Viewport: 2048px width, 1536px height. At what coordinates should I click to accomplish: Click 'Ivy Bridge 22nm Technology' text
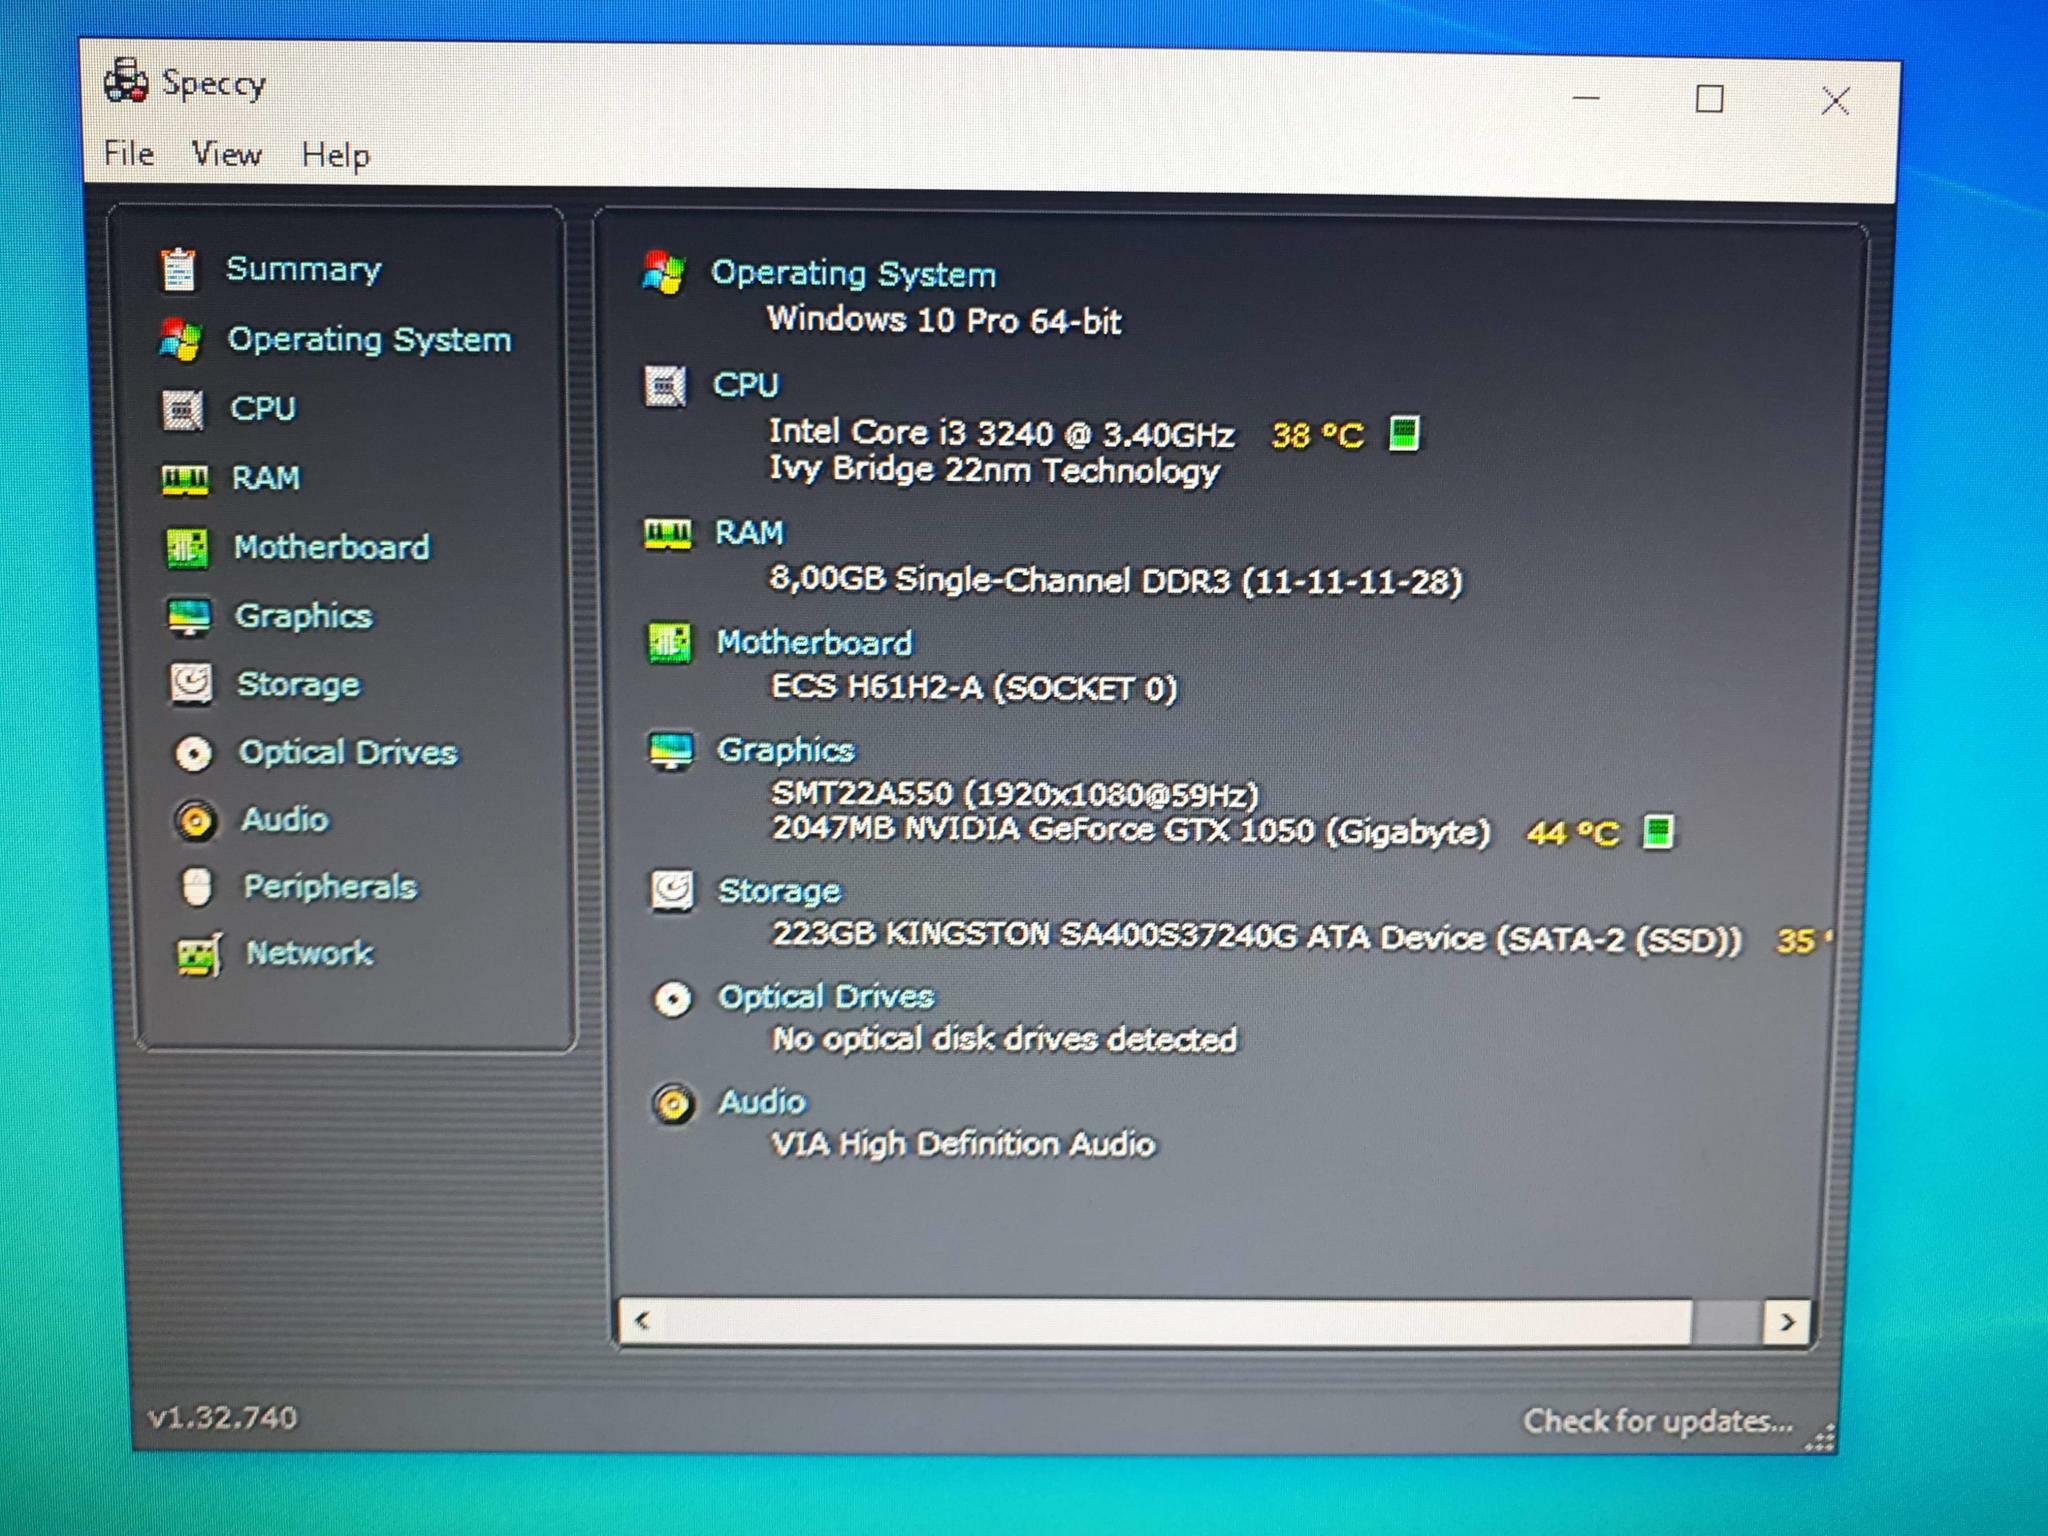pyautogui.click(x=994, y=470)
